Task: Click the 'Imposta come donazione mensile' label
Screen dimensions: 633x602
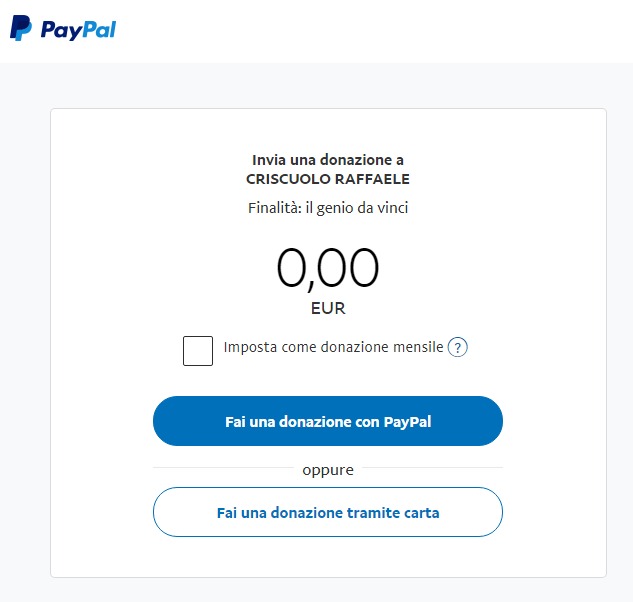Action: (333, 347)
